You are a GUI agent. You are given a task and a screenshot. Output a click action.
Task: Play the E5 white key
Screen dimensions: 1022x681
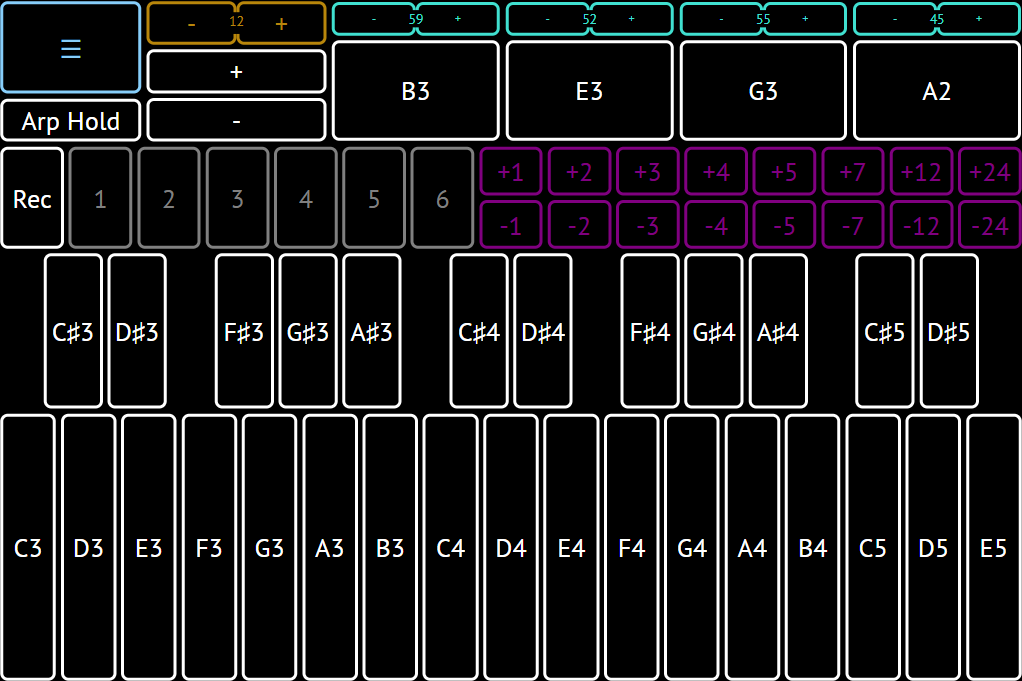(x=993, y=547)
